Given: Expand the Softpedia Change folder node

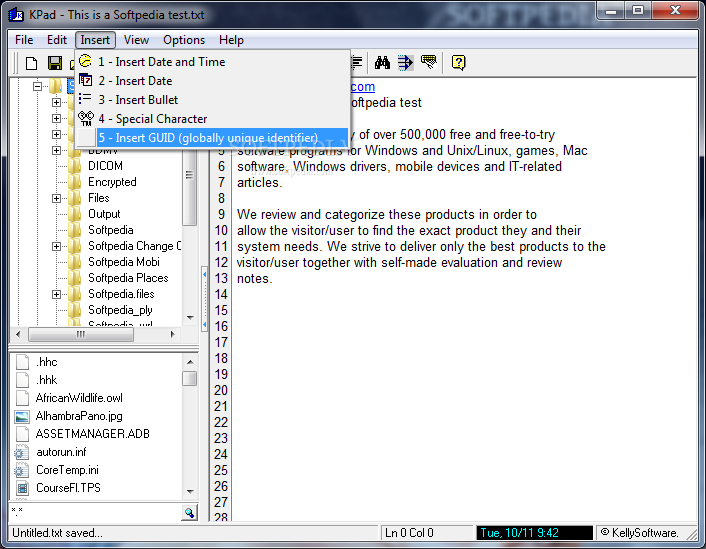Looking at the screenshot, I should point(56,246).
